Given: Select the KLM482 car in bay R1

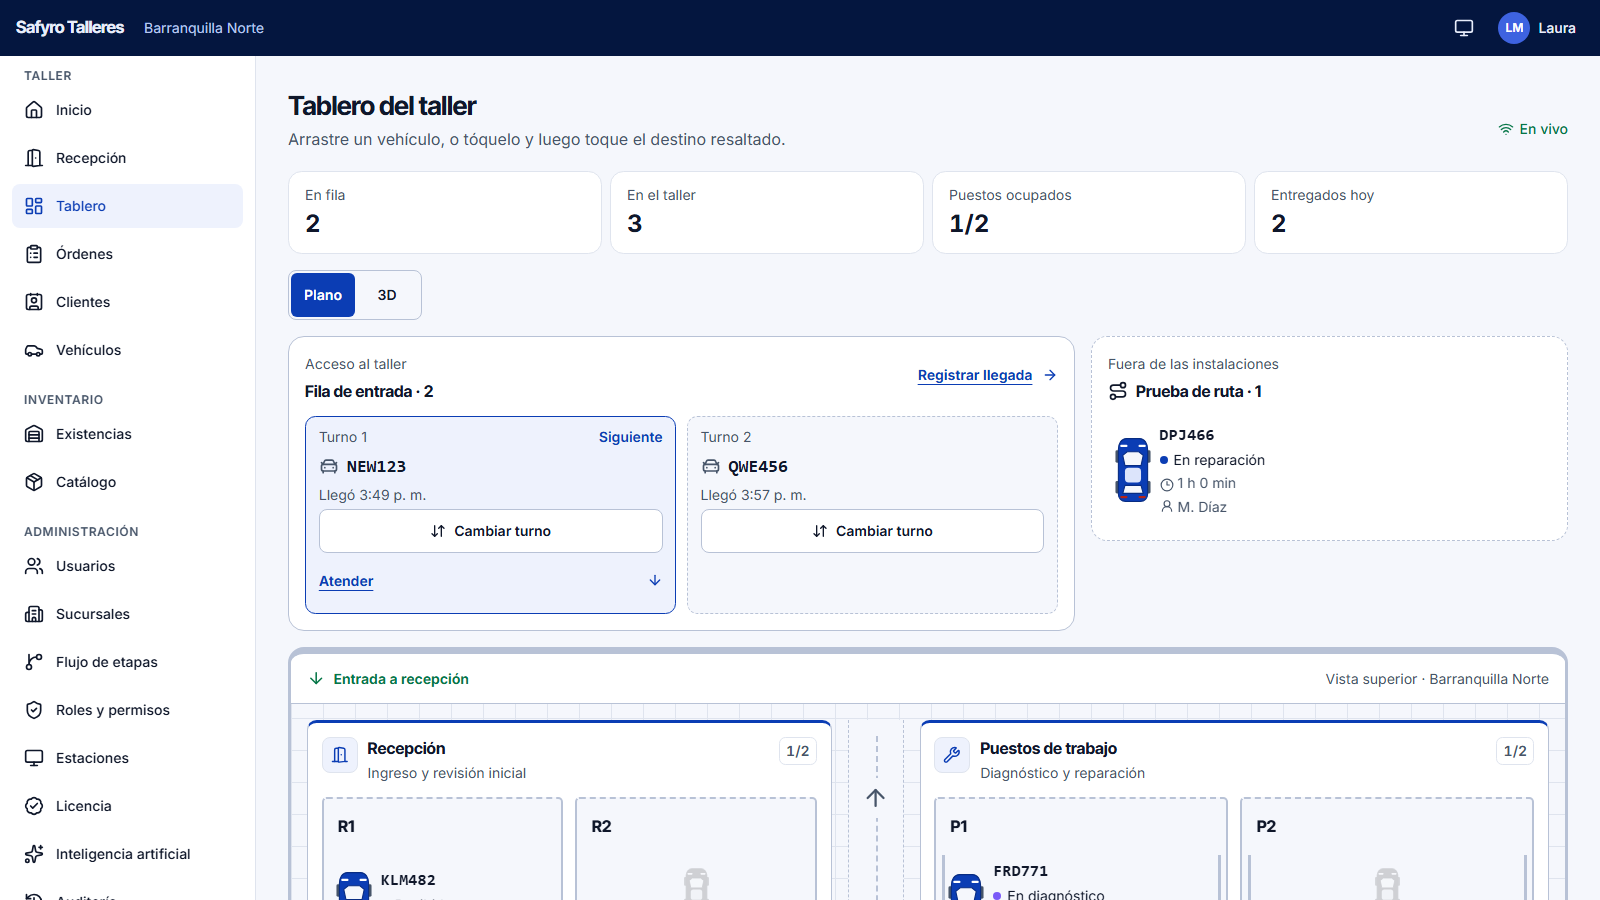Looking at the screenshot, I should click(x=354, y=886).
